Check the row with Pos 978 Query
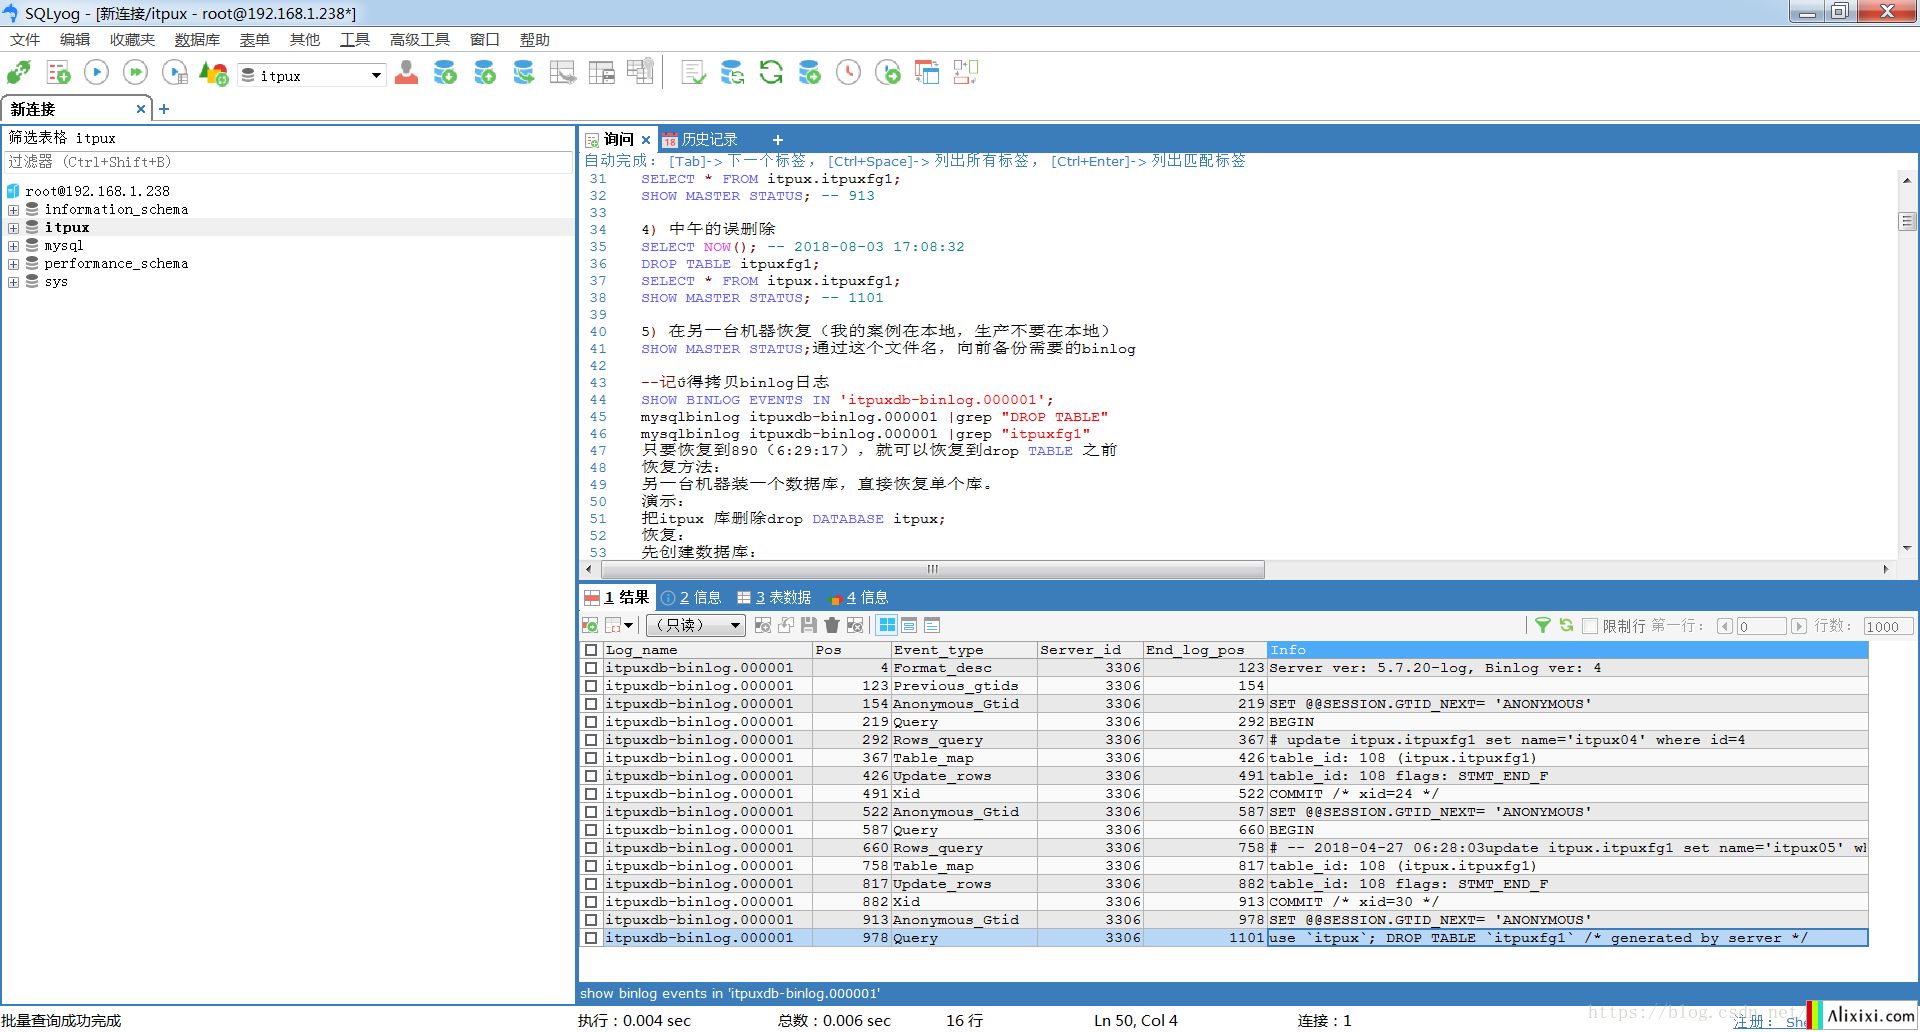This screenshot has height=1032, width=1920. pyautogui.click(x=591, y=938)
